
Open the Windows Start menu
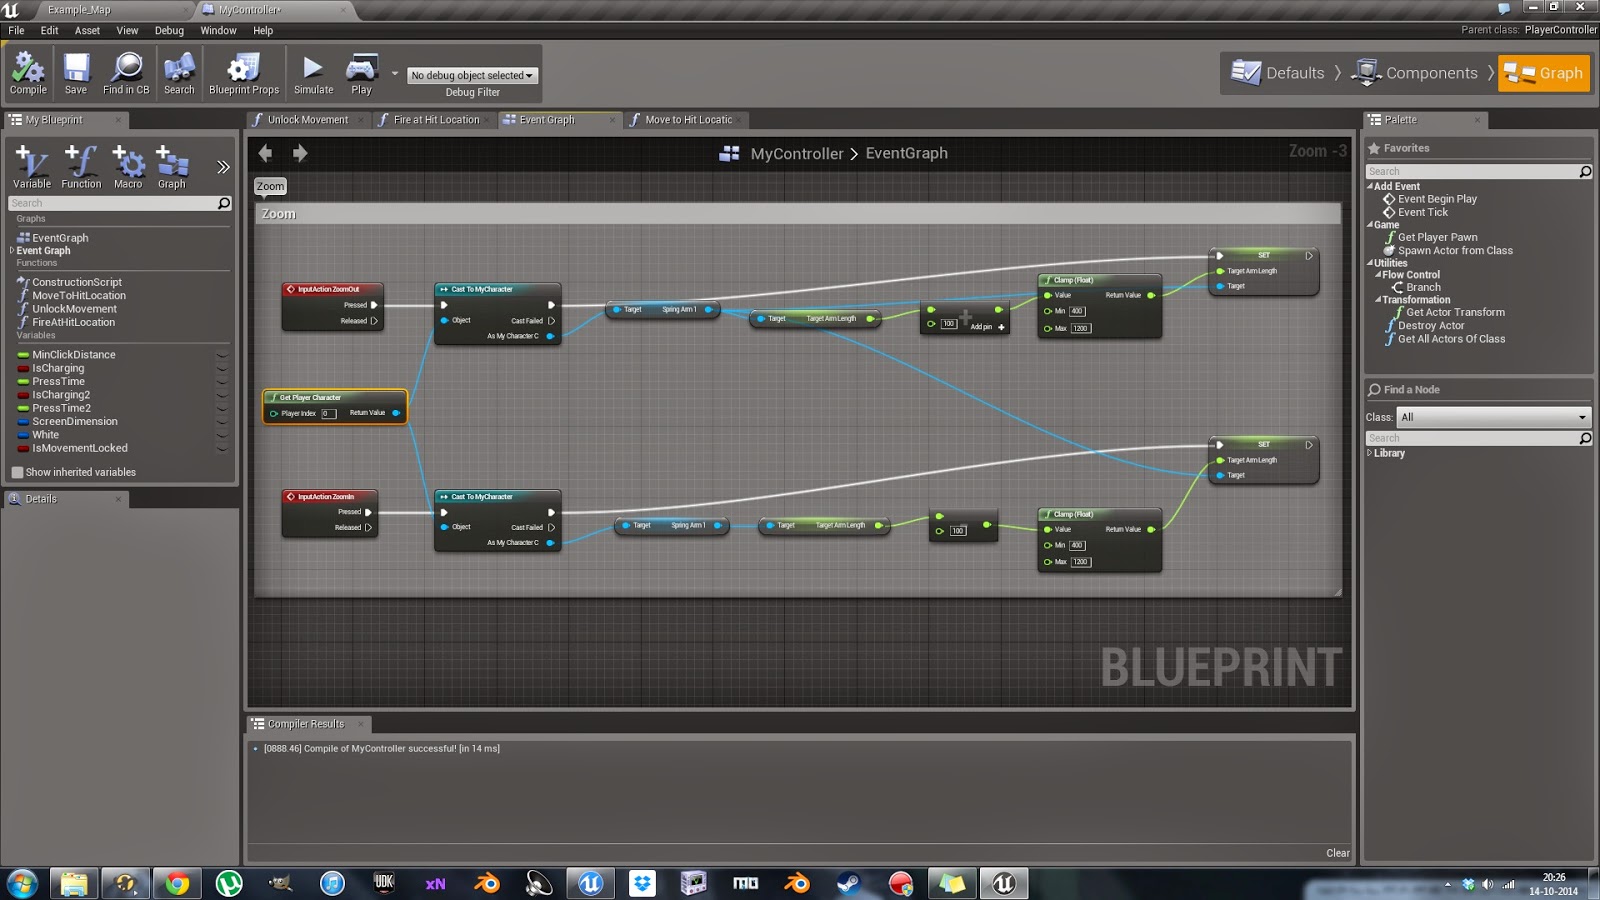(22, 883)
